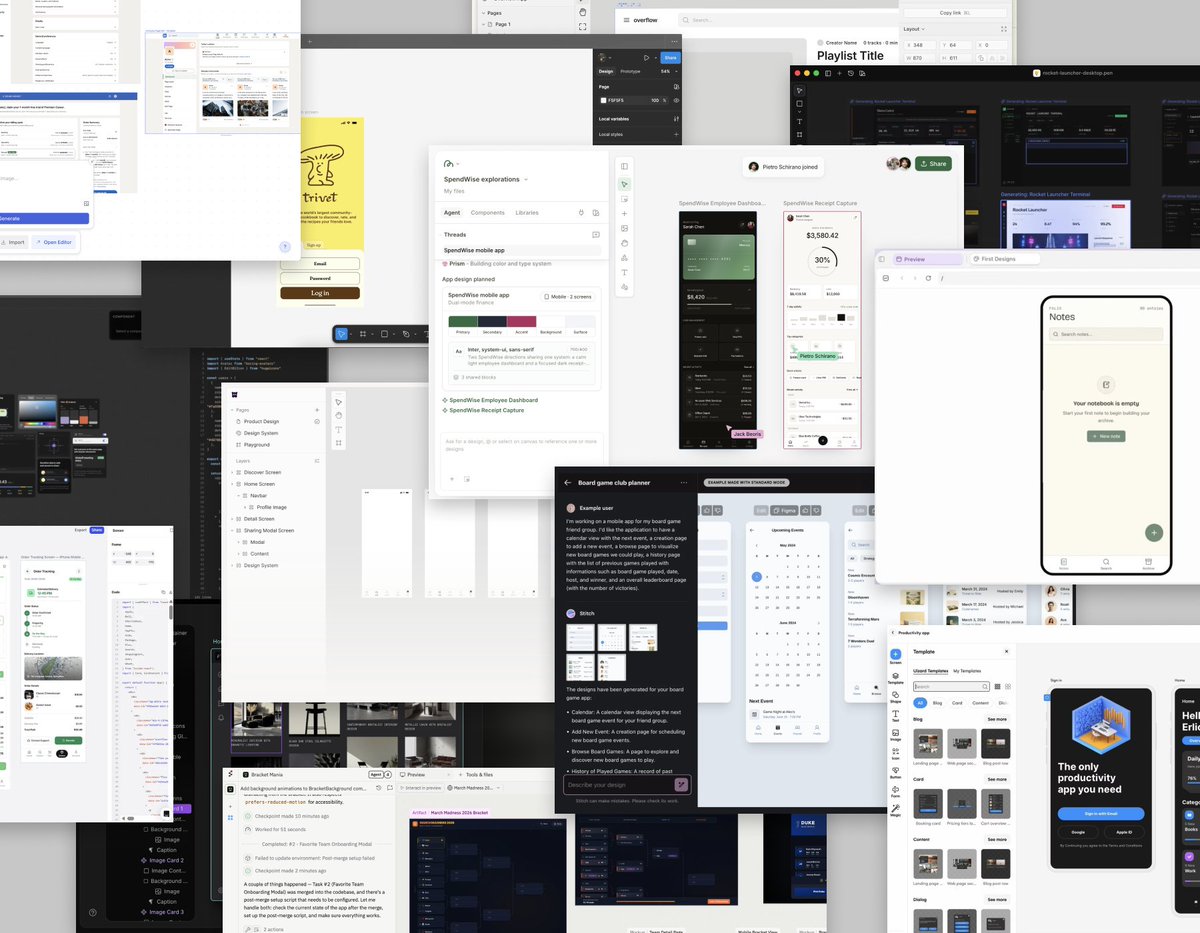Open the Text panel in Uizard sidebar
This screenshot has height=933, width=1200.
click(895, 715)
